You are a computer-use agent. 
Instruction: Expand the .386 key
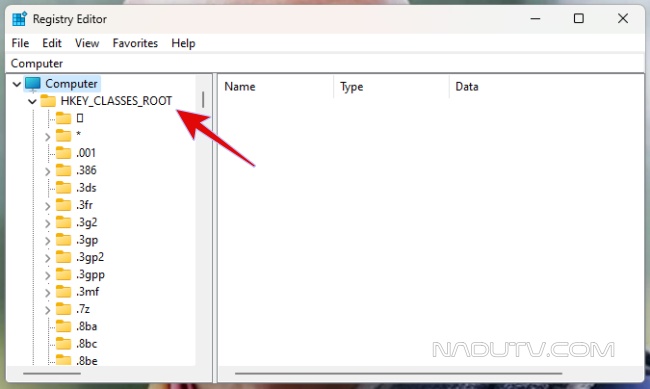click(x=48, y=171)
